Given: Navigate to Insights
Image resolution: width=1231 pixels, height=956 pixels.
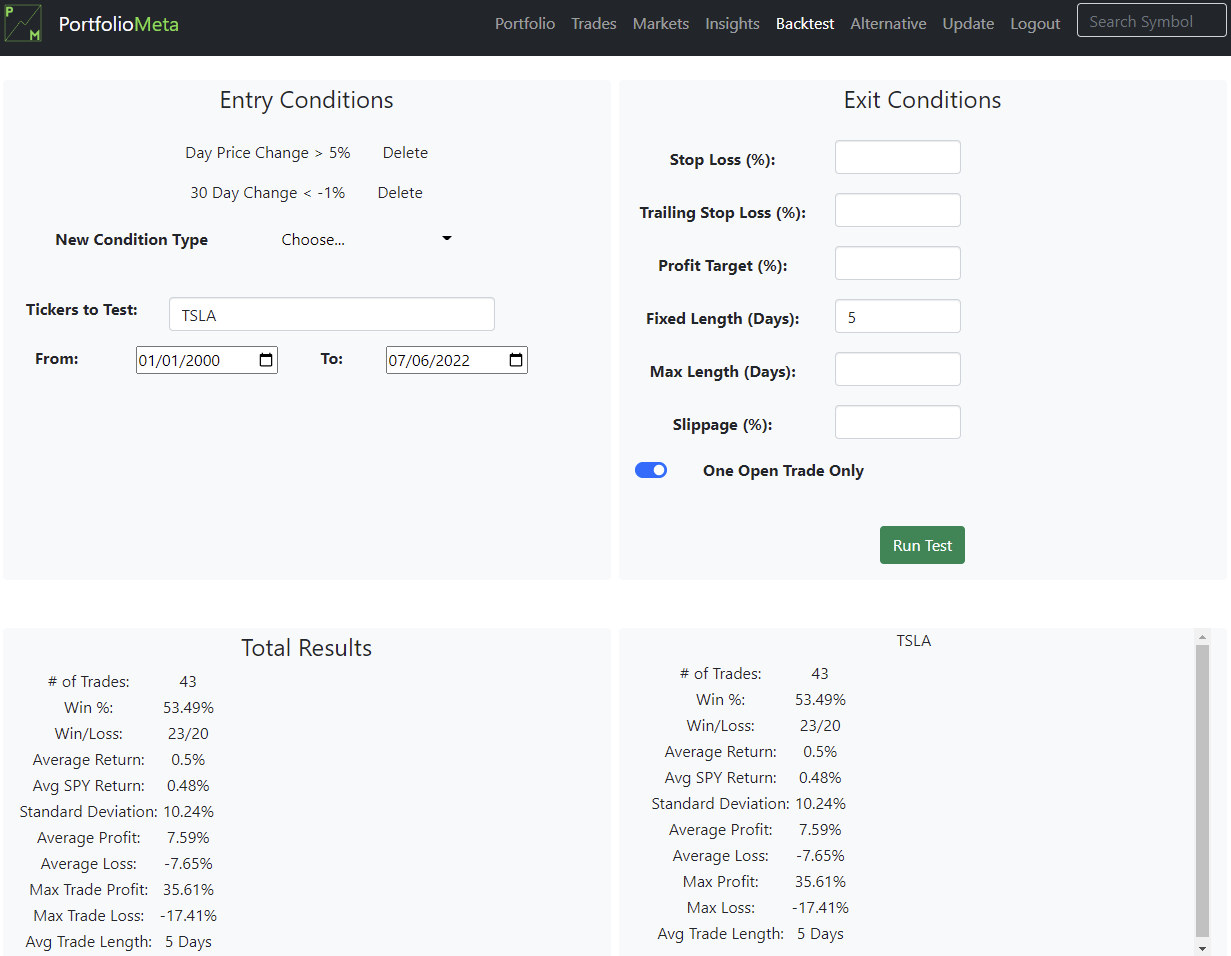Looking at the screenshot, I should point(733,23).
